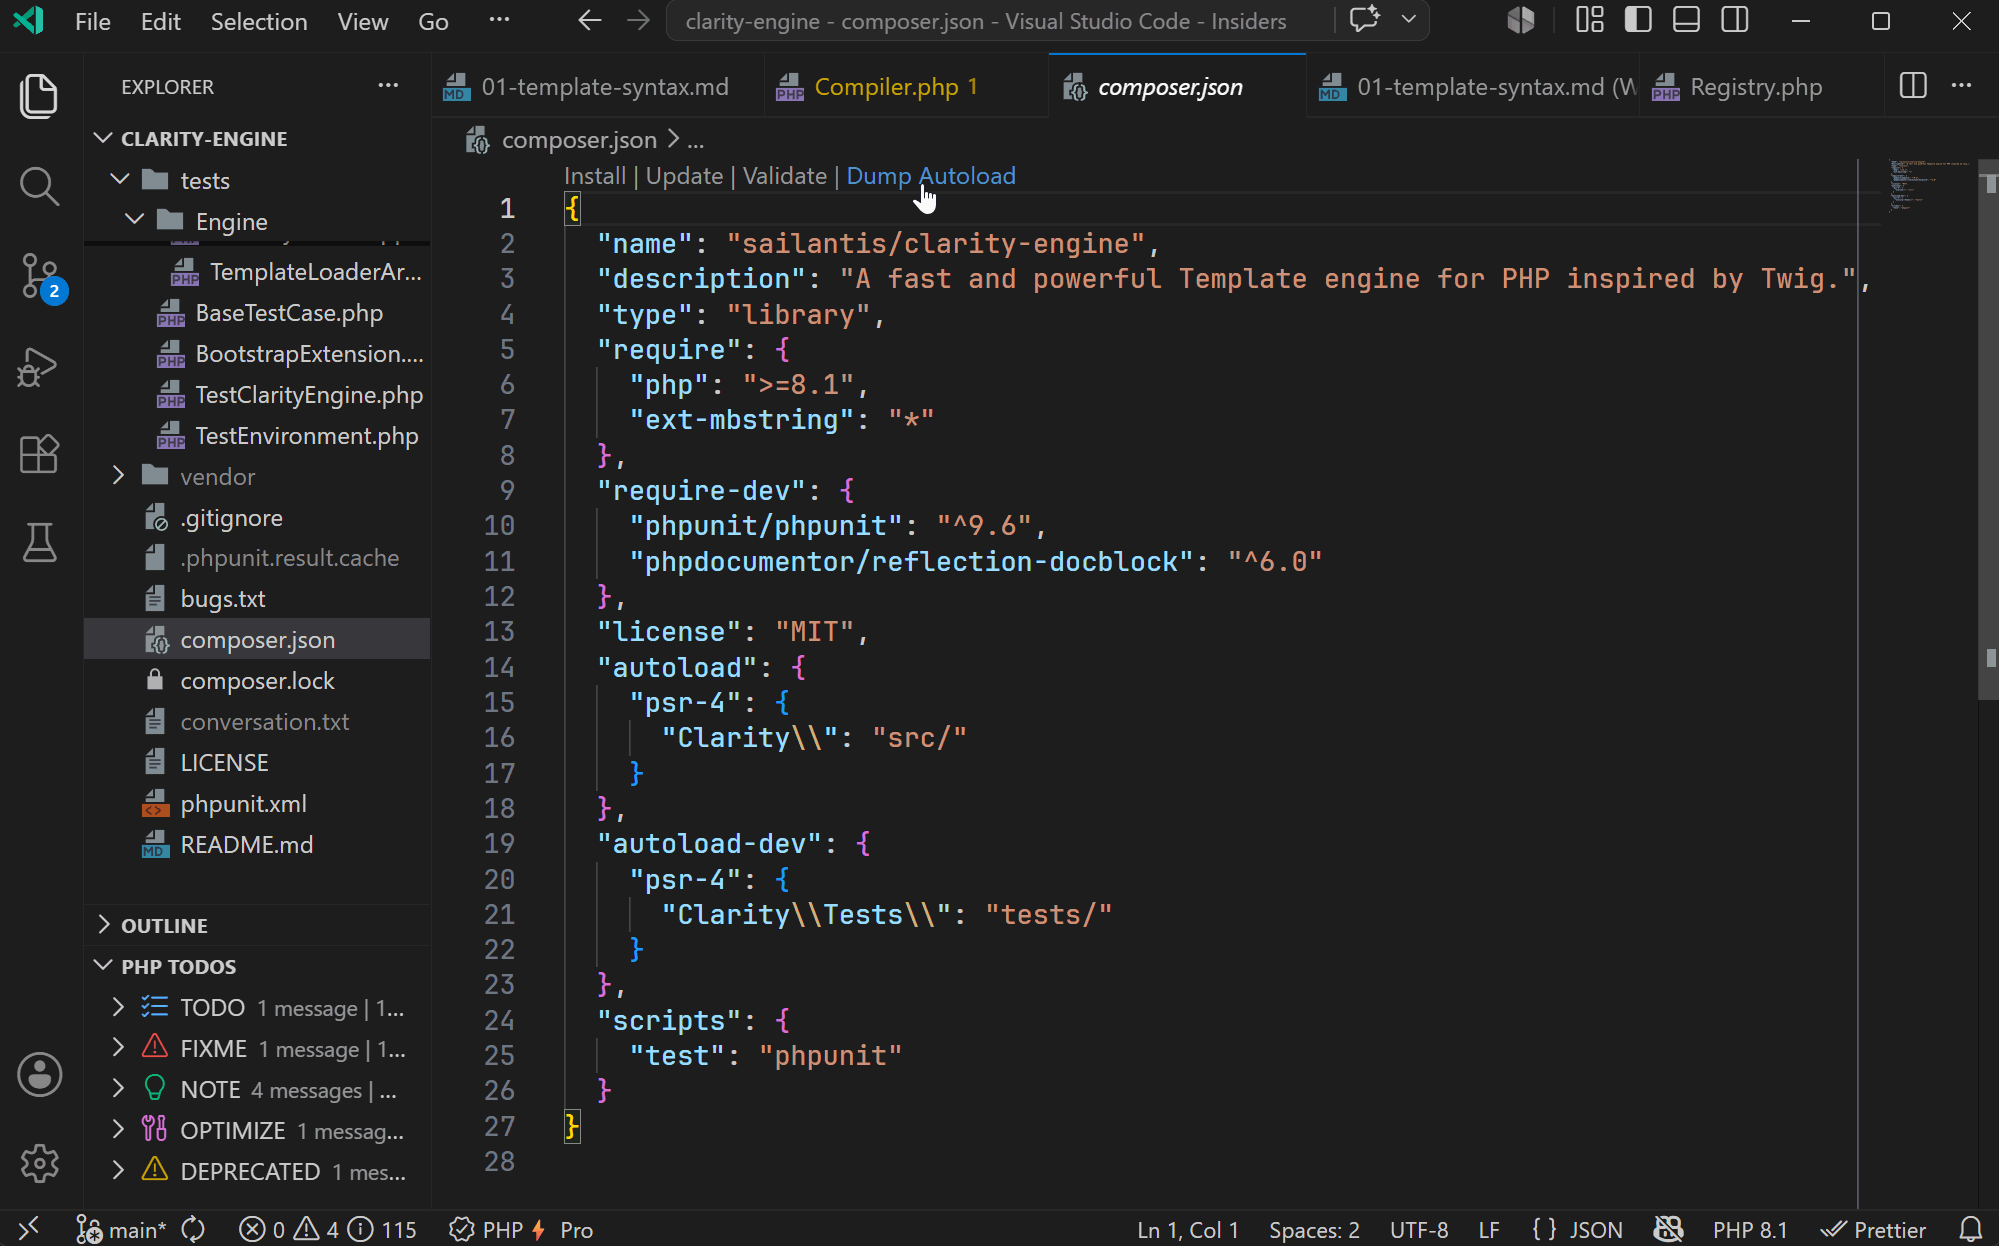Click the title bar extension logo icon
Viewport: 1999px width, 1246px height.
click(x=1521, y=20)
